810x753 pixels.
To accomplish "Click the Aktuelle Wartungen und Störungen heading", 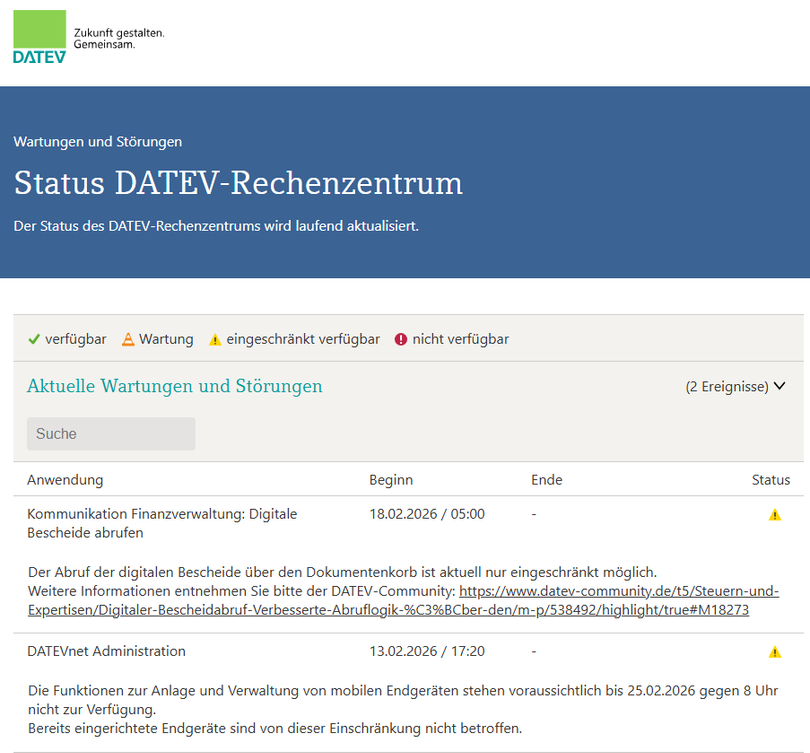I will click(175, 386).
